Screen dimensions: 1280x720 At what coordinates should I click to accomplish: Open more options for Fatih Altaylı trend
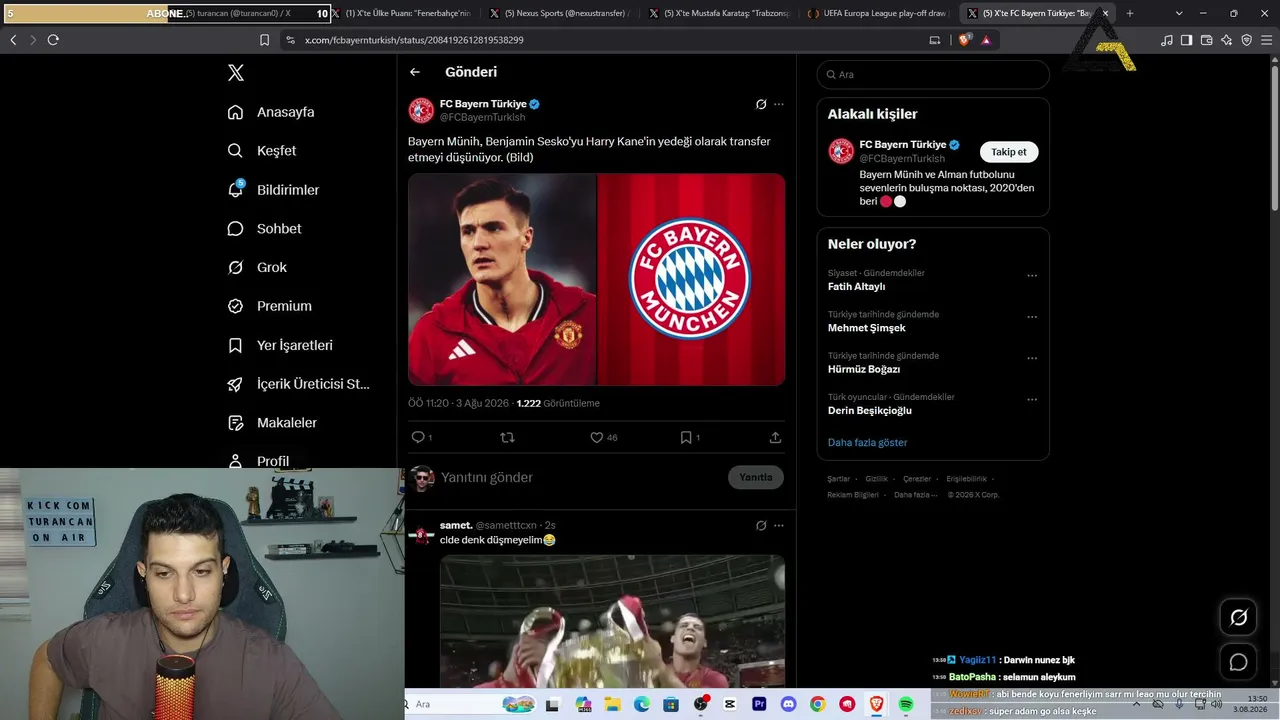[1032, 276]
